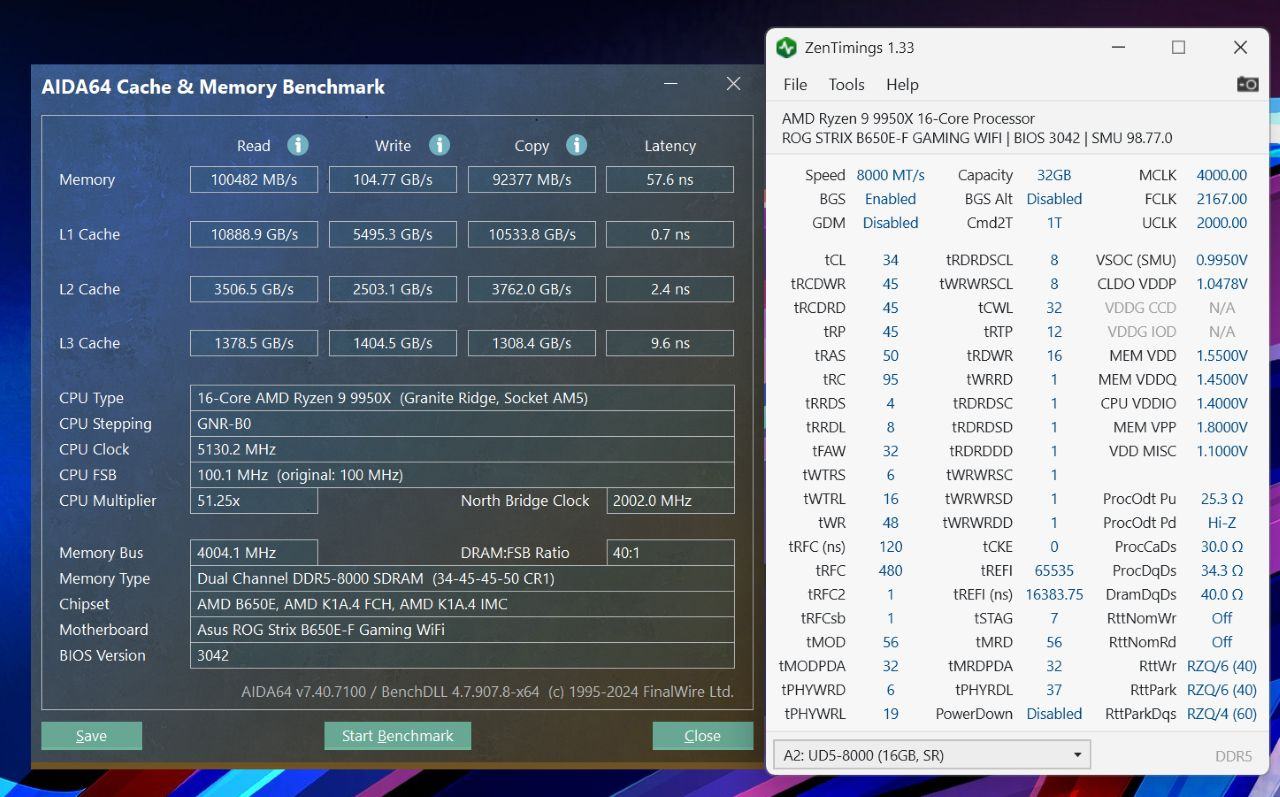The height and width of the screenshot is (797, 1280).
Task: Close the AIDA64 window with the X
Action: point(733,84)
